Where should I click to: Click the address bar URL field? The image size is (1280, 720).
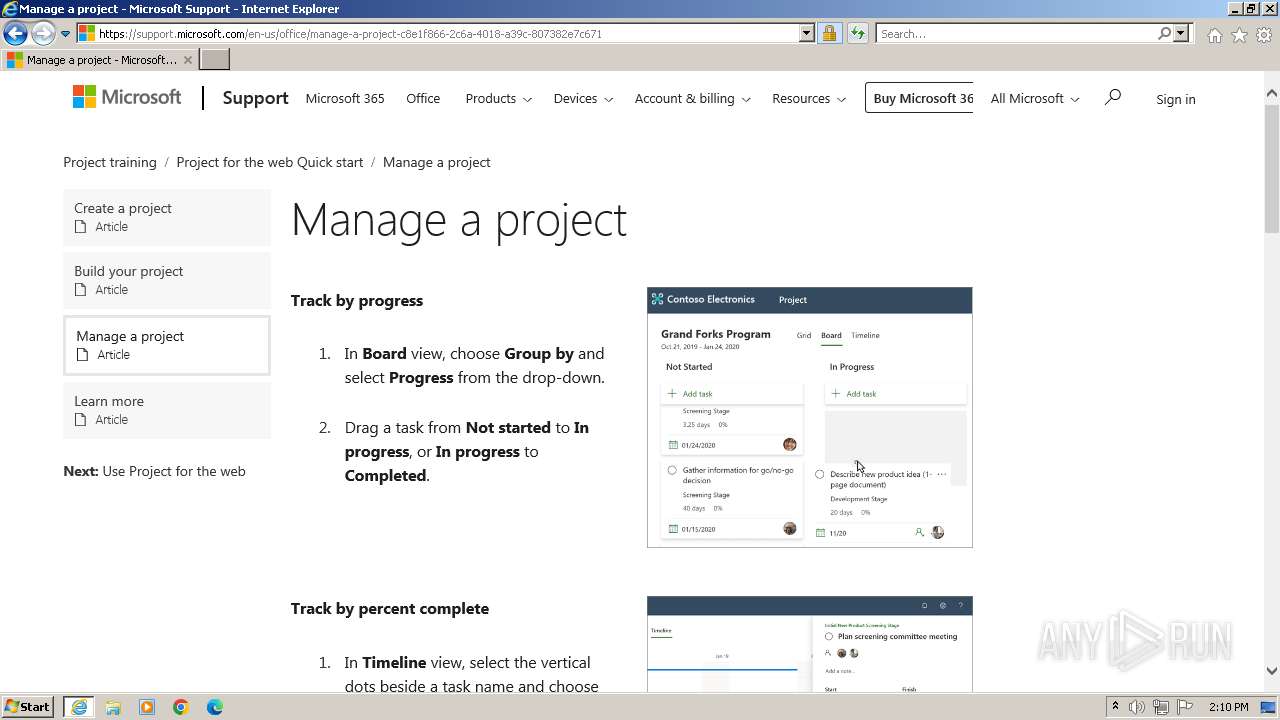click(x=438, y=33)
